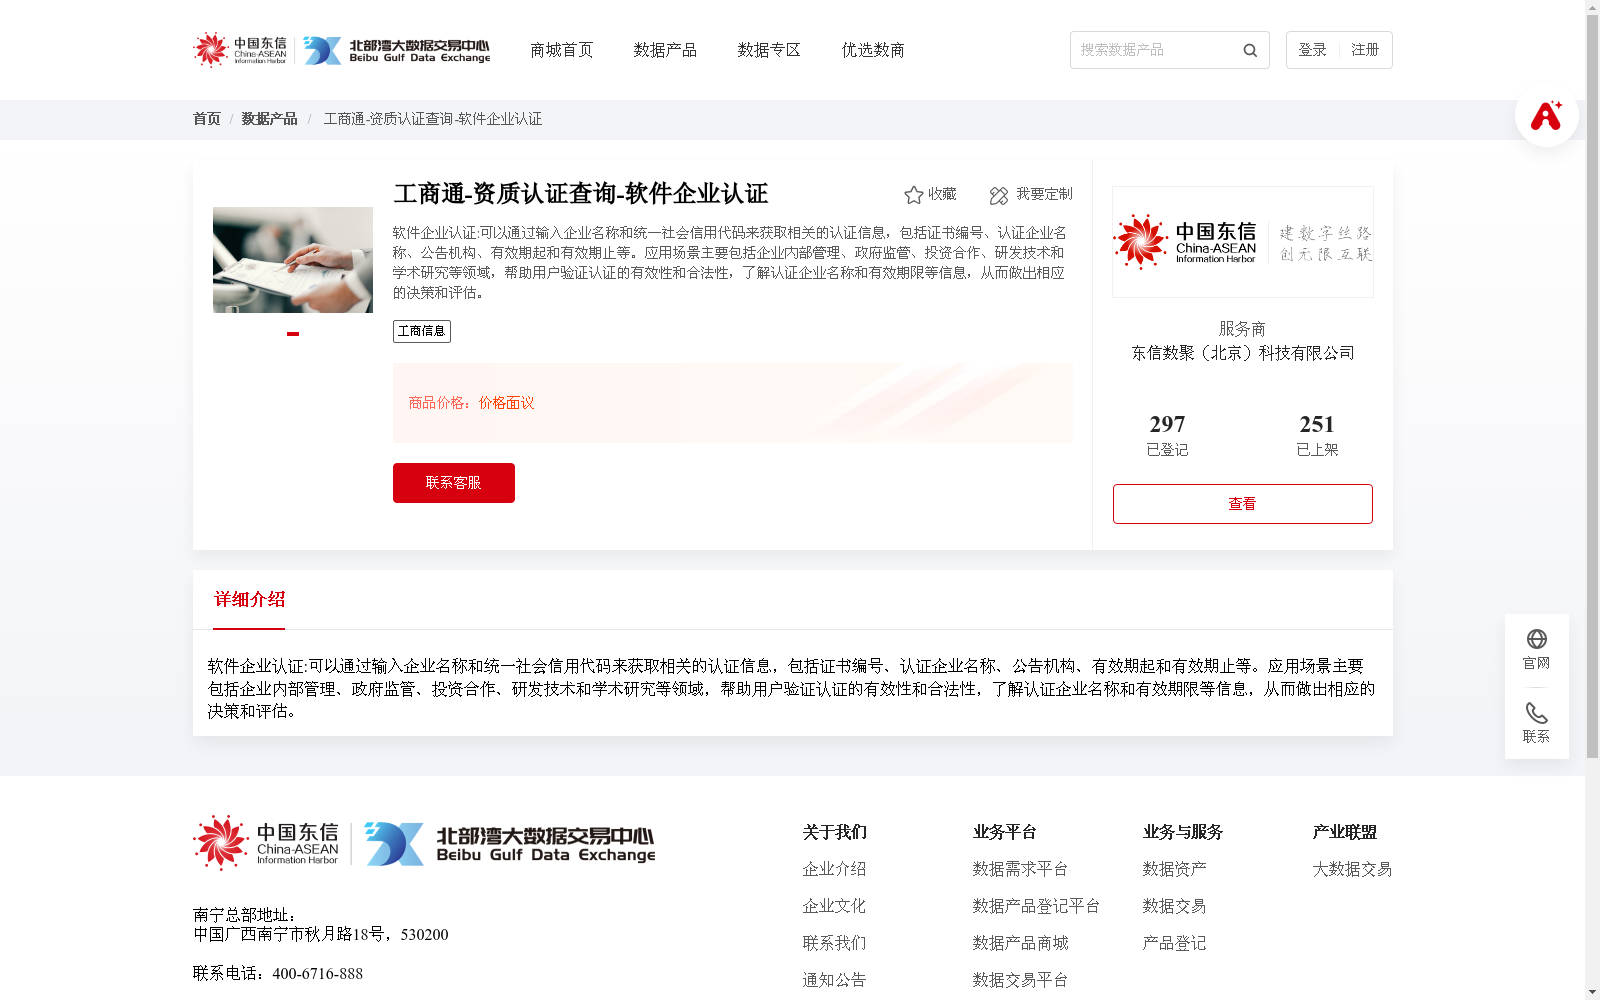Image resolution: width=1600 pixels, height=1000 pixels.
Task: Open footer link 联系我们
Action: 834,943
